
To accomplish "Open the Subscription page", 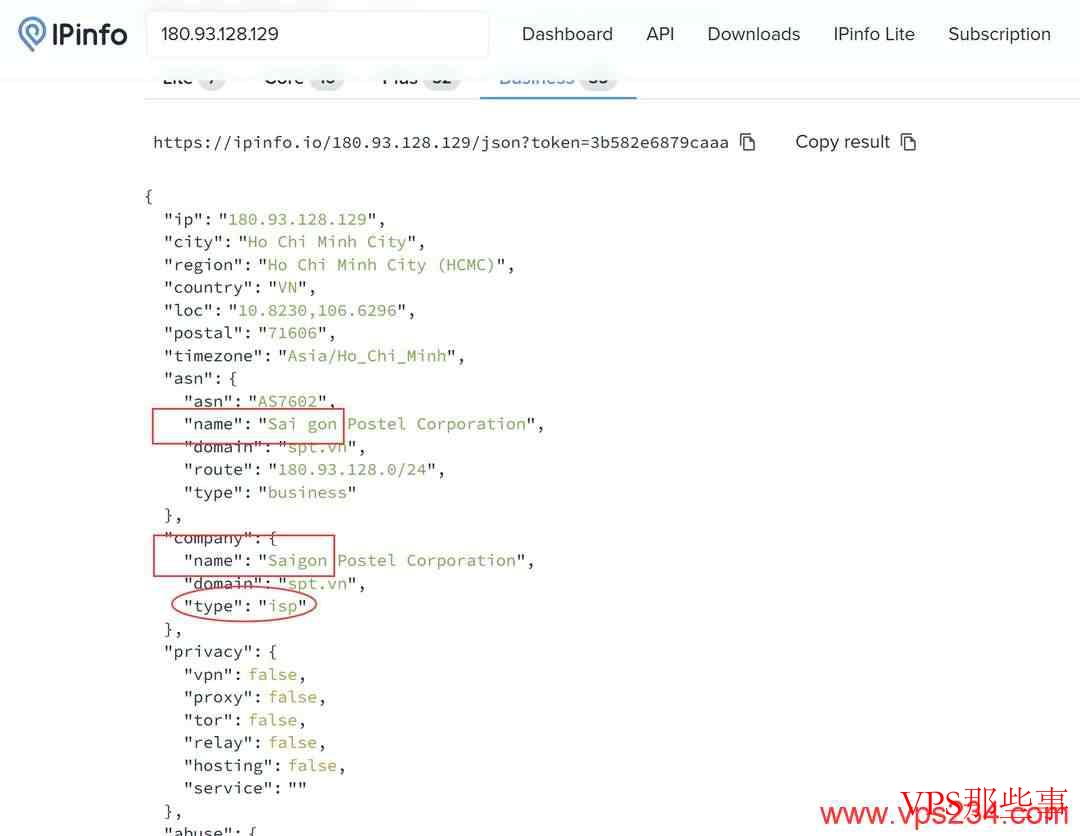I will [x=998, y=34].
